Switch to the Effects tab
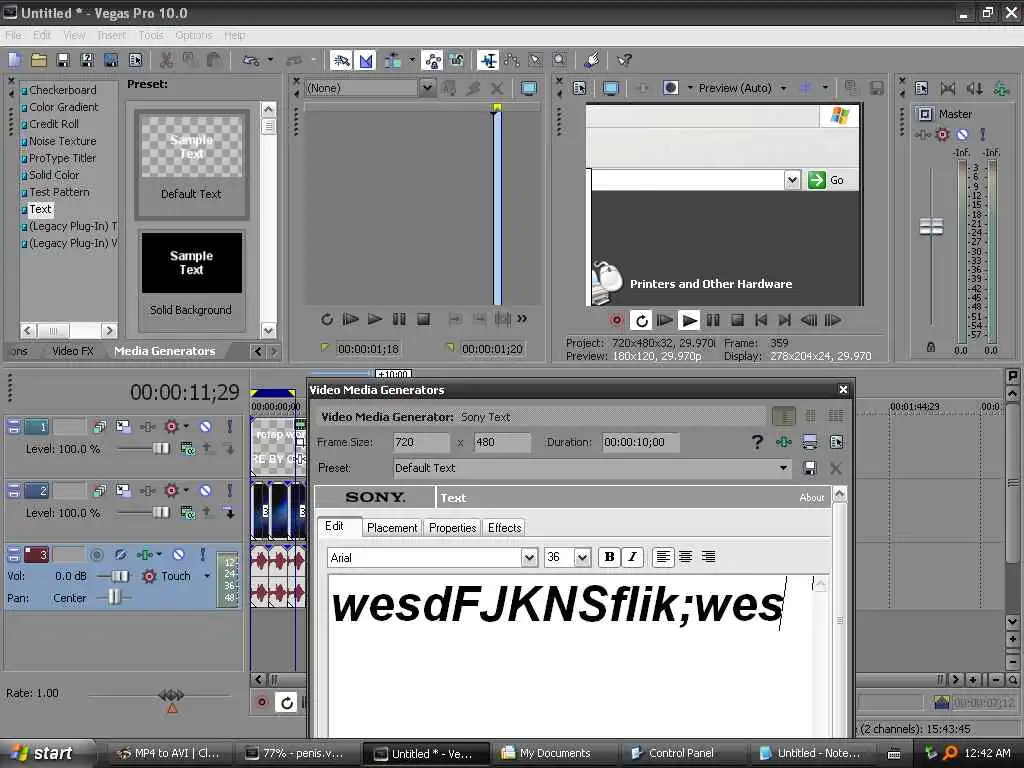This screenshot has height=768, width=1024. [x=505, y=528]
